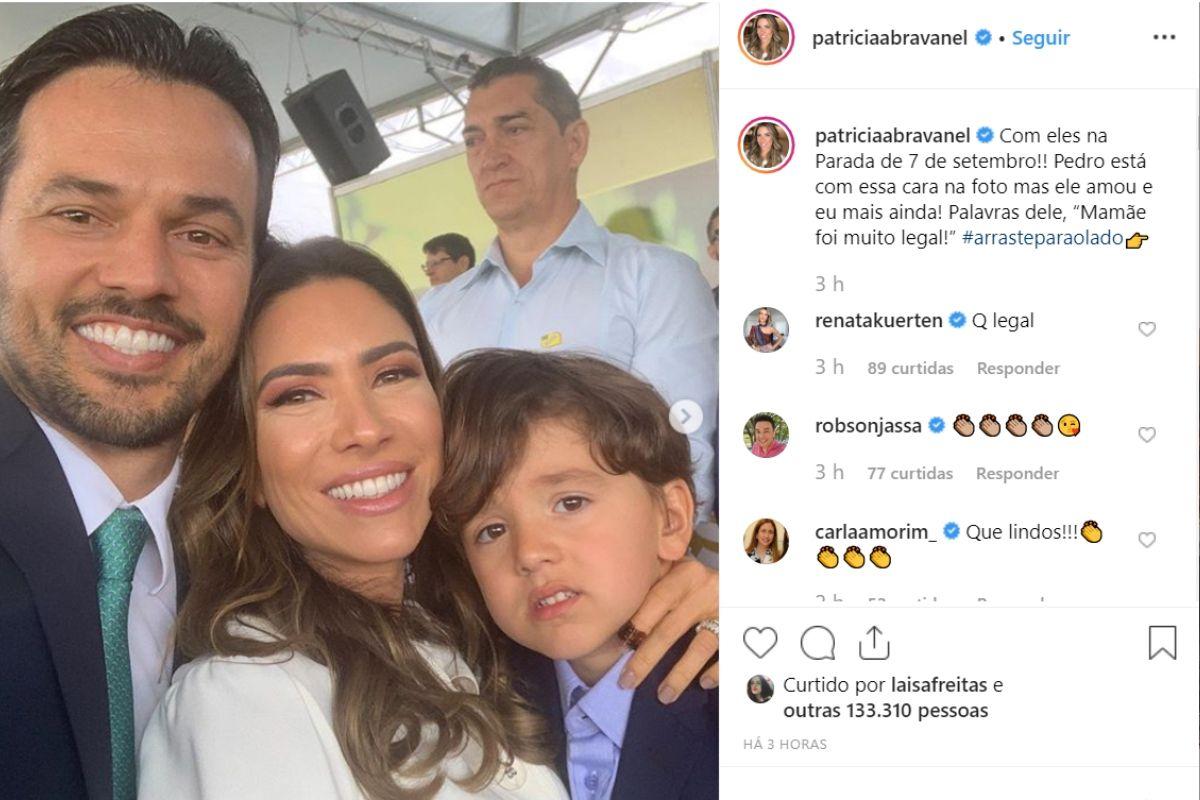The height and width of the screenshot is (800, 1200).
Task: View the 89 curtidas on renatakuerten's comment
Action: pos(910,368)
